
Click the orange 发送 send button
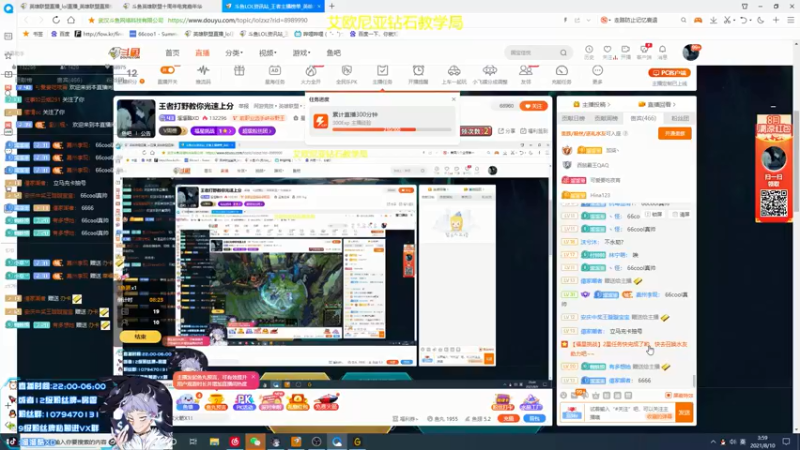pos(684,412)
